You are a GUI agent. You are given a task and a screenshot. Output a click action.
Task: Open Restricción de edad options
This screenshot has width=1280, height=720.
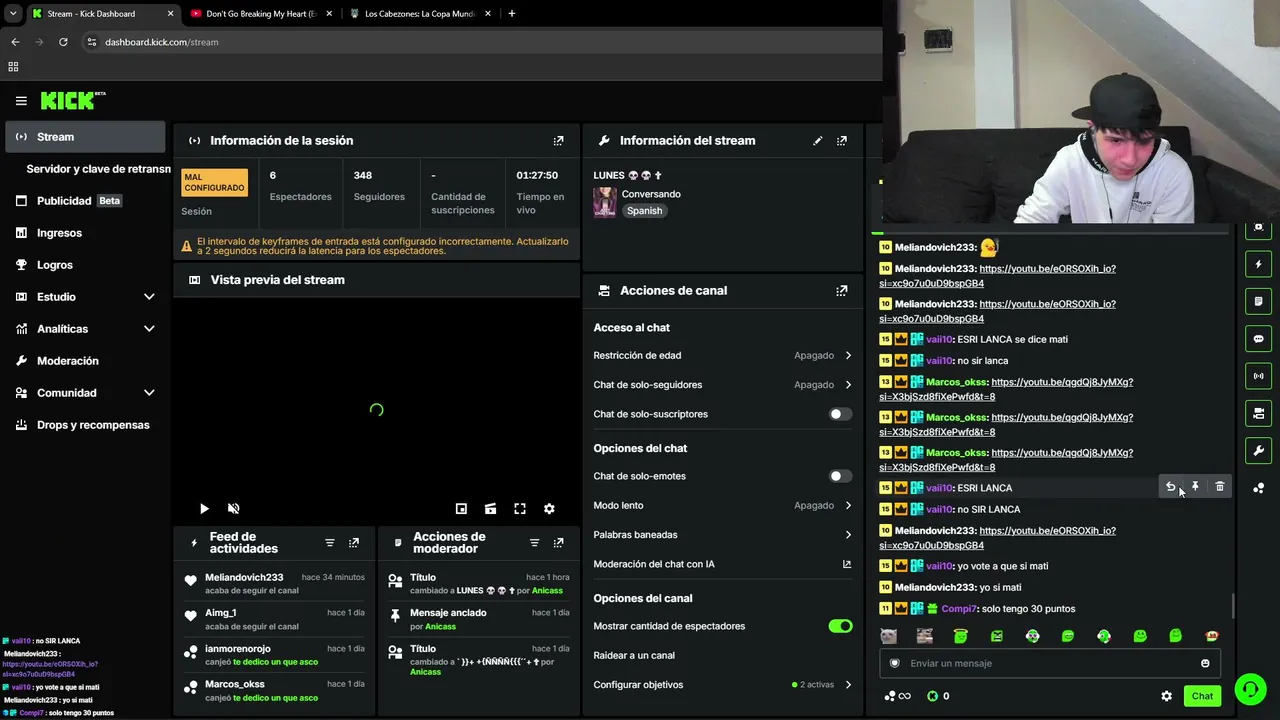722,355
